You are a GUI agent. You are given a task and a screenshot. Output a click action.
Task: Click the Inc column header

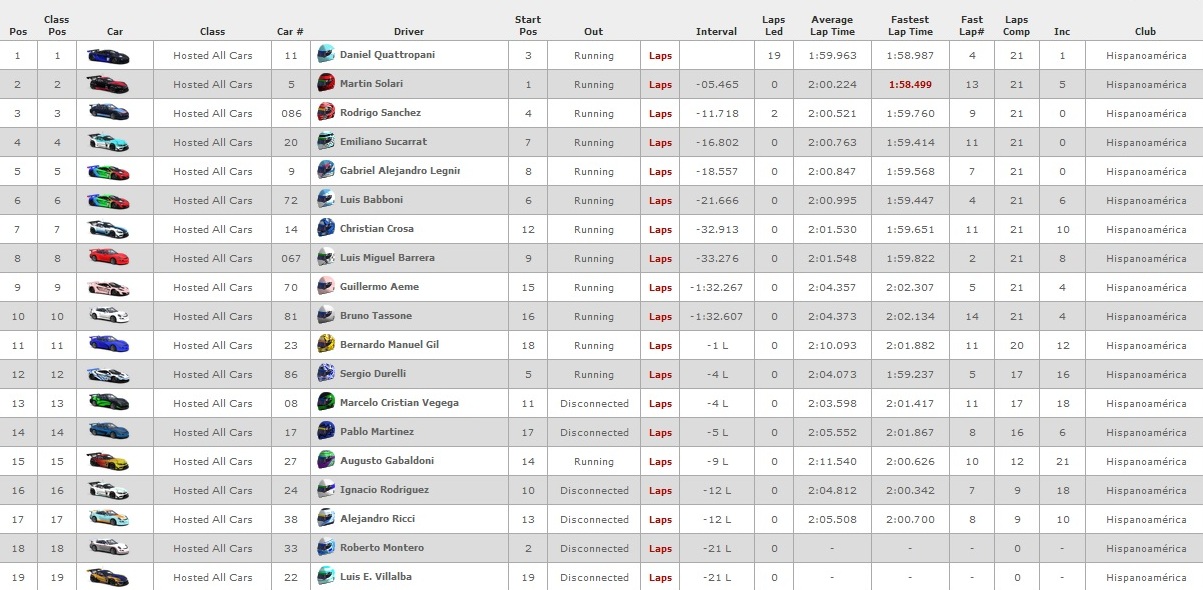pos(1062,31)
